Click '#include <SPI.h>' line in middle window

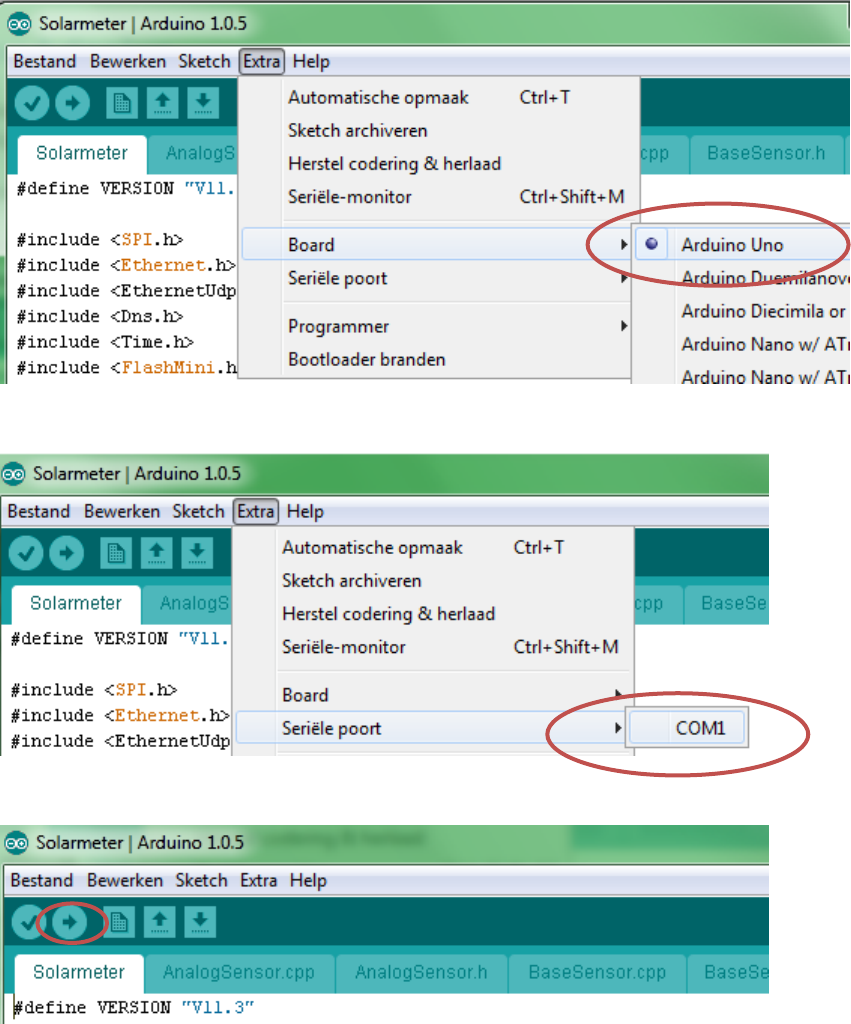[x=94, y=690]
